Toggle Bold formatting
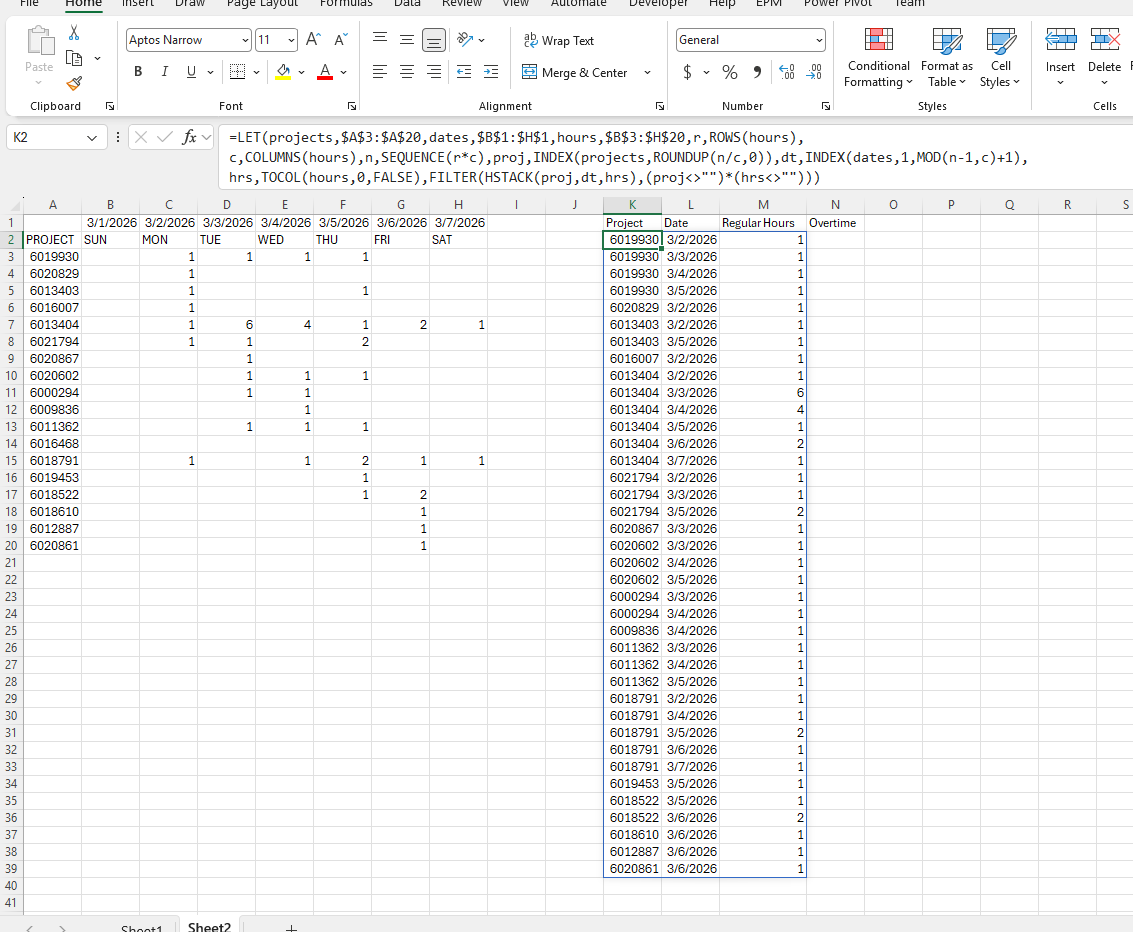 [138, 72]
